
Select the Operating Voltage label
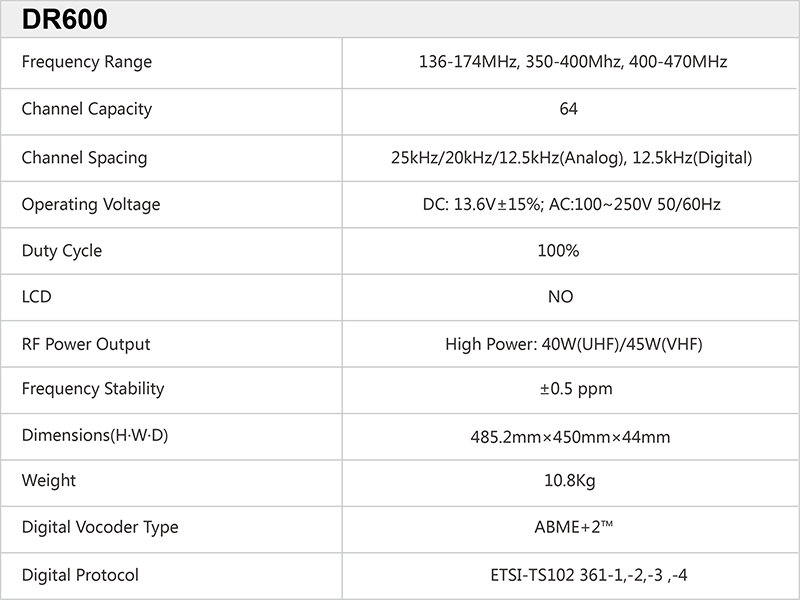91,204
